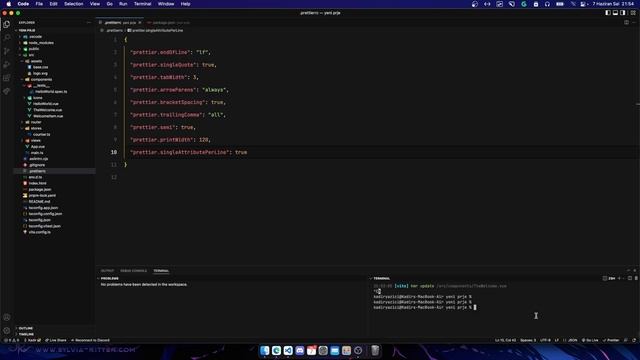Click the UTF-8 encoding indicator
The width and height of the screenshot is (640, 360).
point(545,340)
